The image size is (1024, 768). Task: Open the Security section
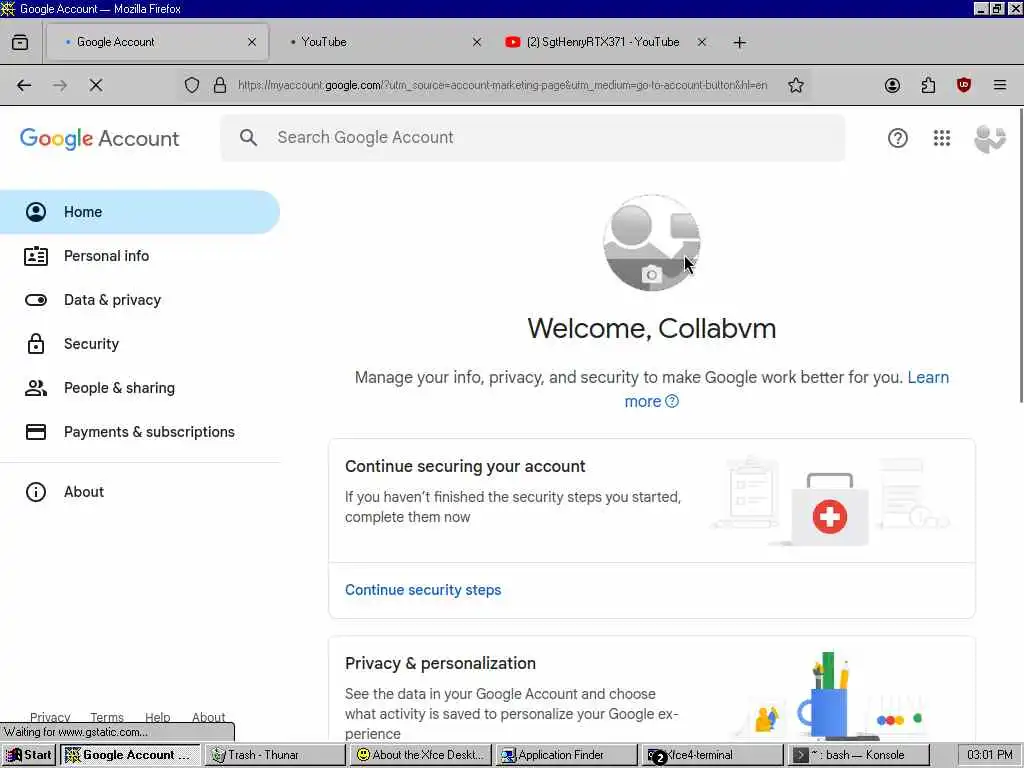(x=140, y=344)
